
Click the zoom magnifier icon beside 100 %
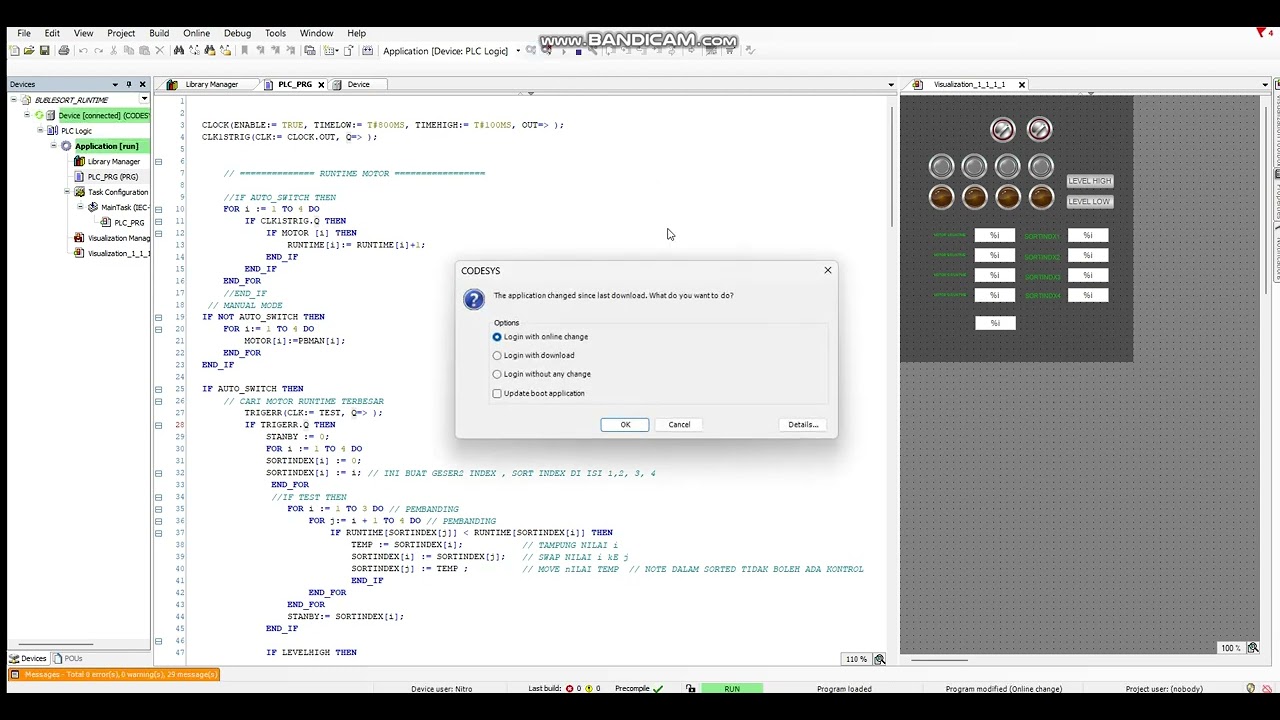(x=1253, y=648)
